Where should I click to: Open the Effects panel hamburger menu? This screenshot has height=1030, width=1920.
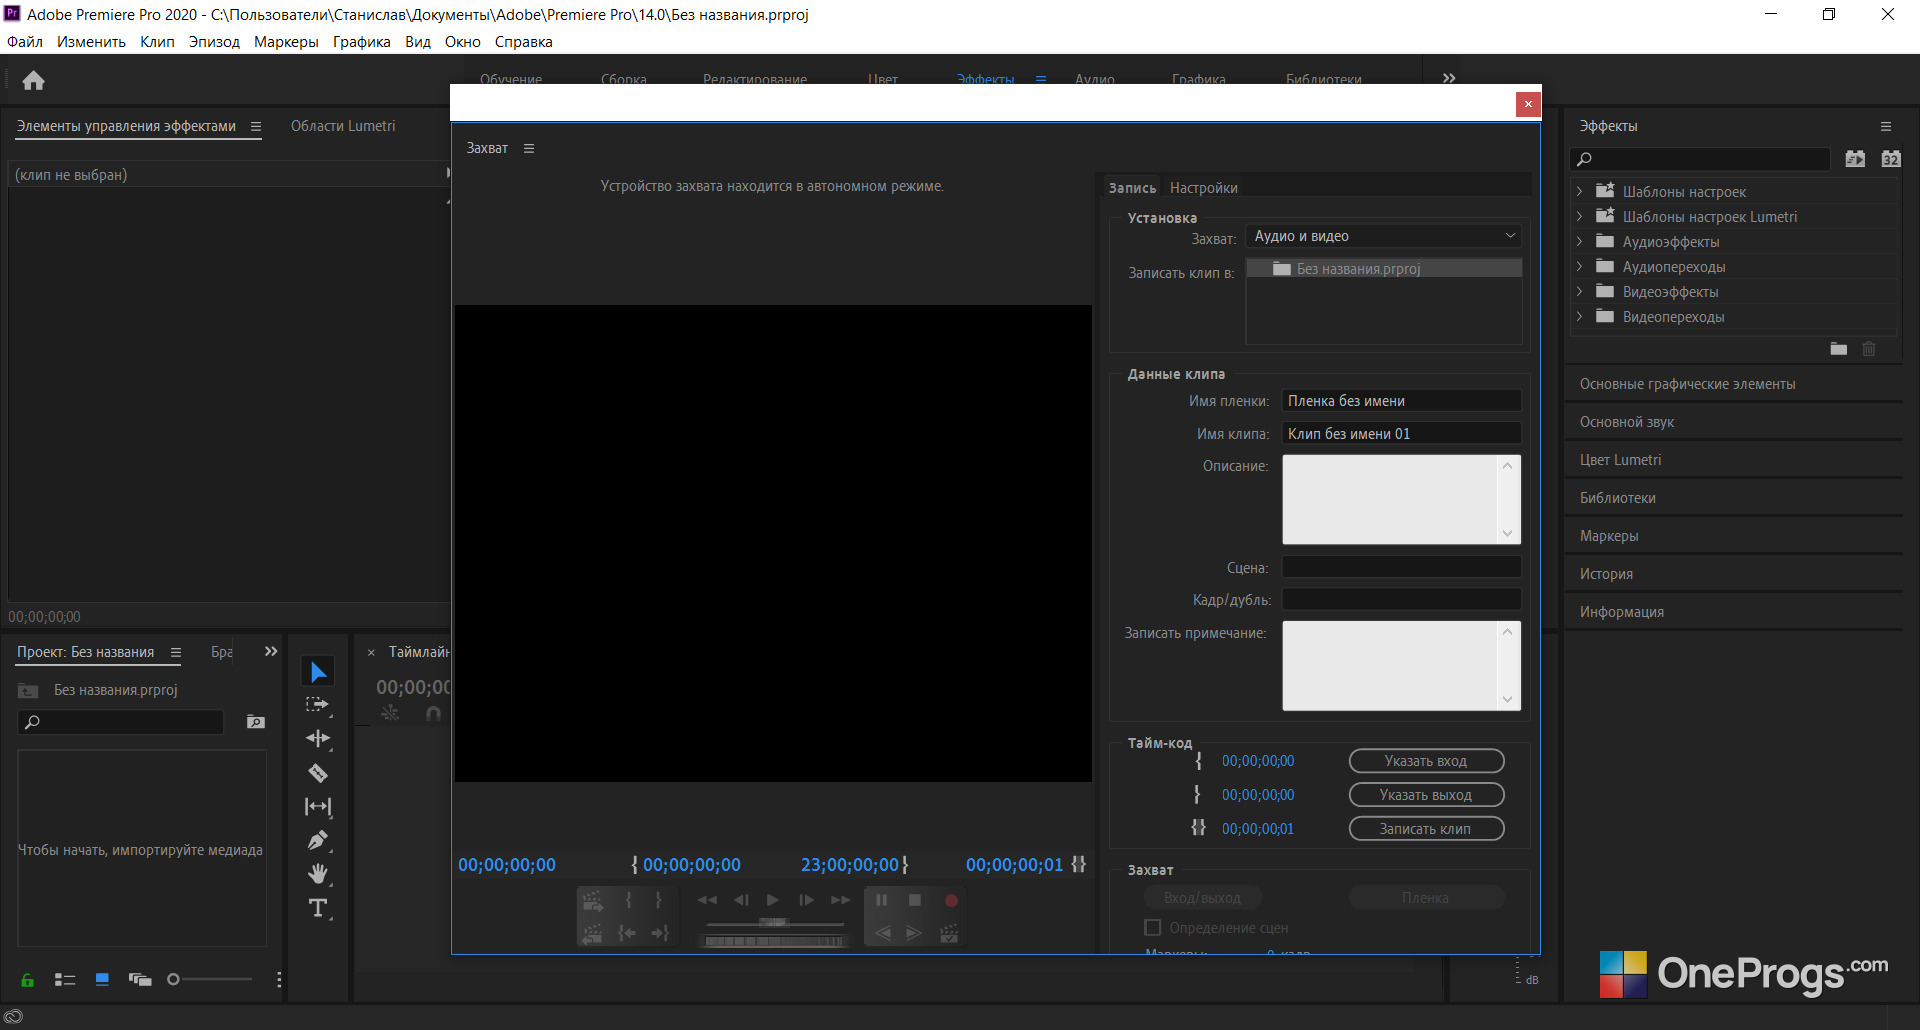(x=1886, y=126)
